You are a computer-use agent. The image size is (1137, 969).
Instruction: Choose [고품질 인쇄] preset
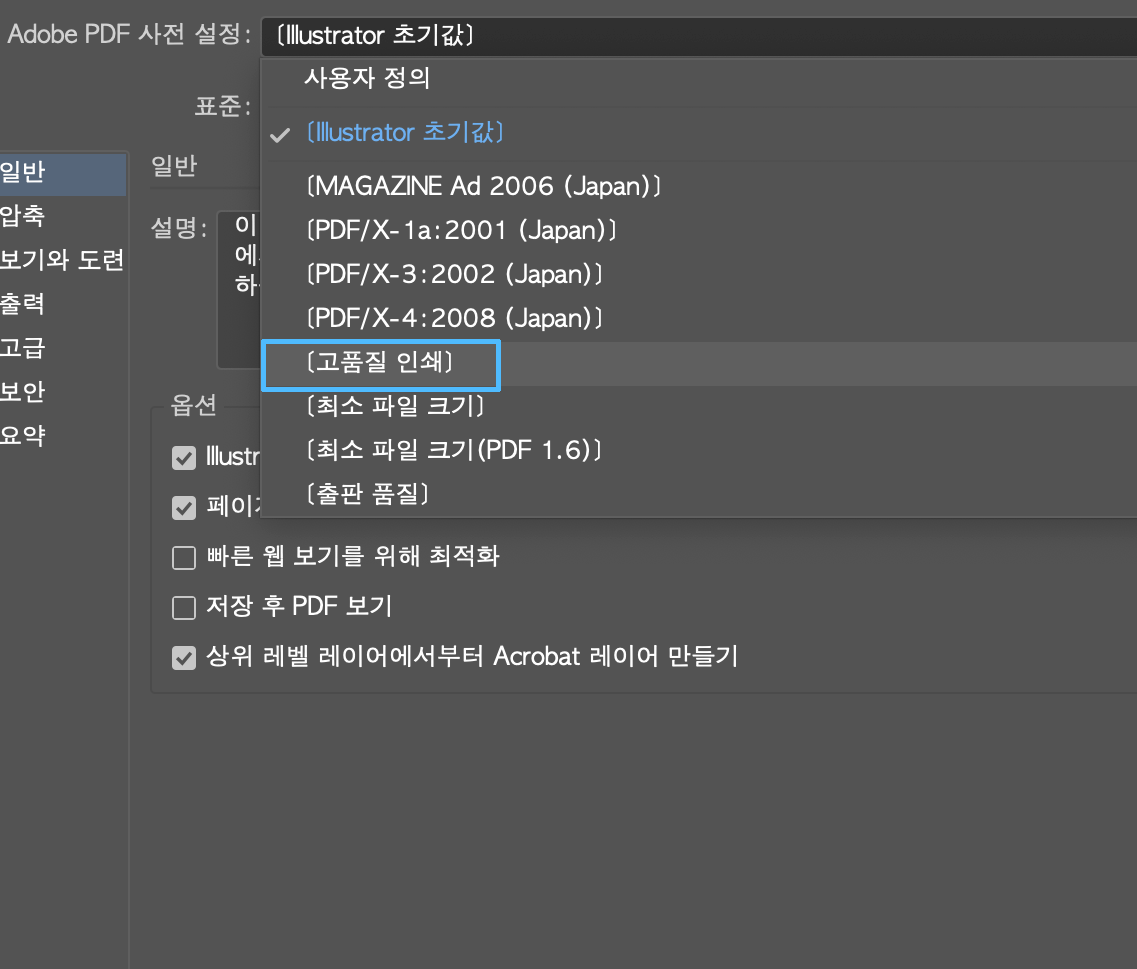coord(698,363)
